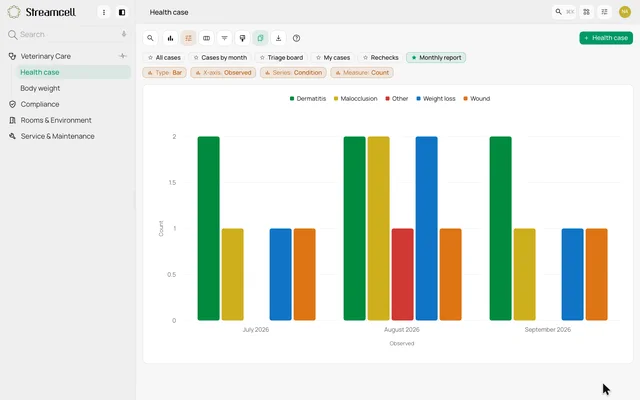
Task: Click the blue Weight loss bar in August 2026
Action: tap(427, 228)
